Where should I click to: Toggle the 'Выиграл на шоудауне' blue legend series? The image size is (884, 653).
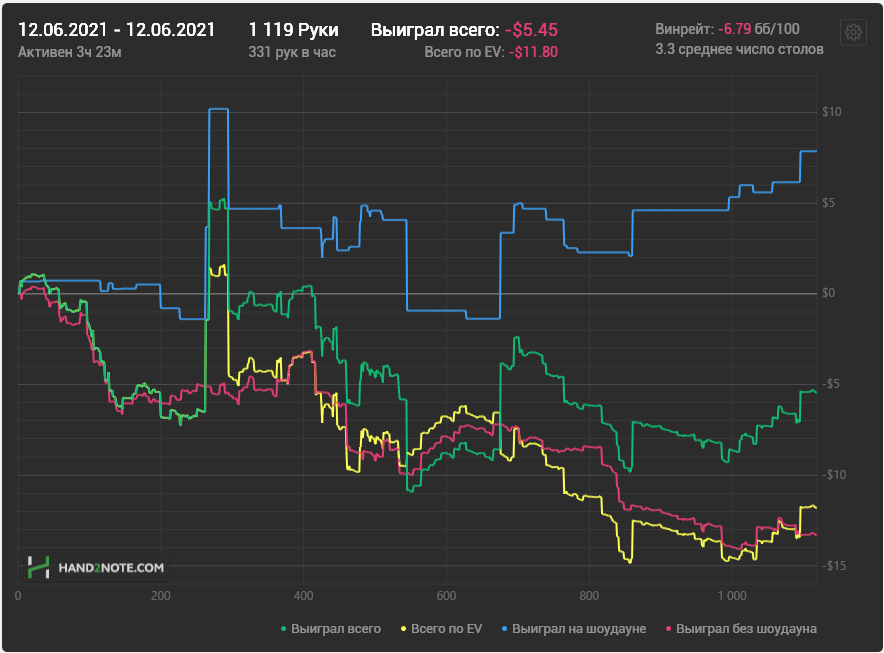574,629
